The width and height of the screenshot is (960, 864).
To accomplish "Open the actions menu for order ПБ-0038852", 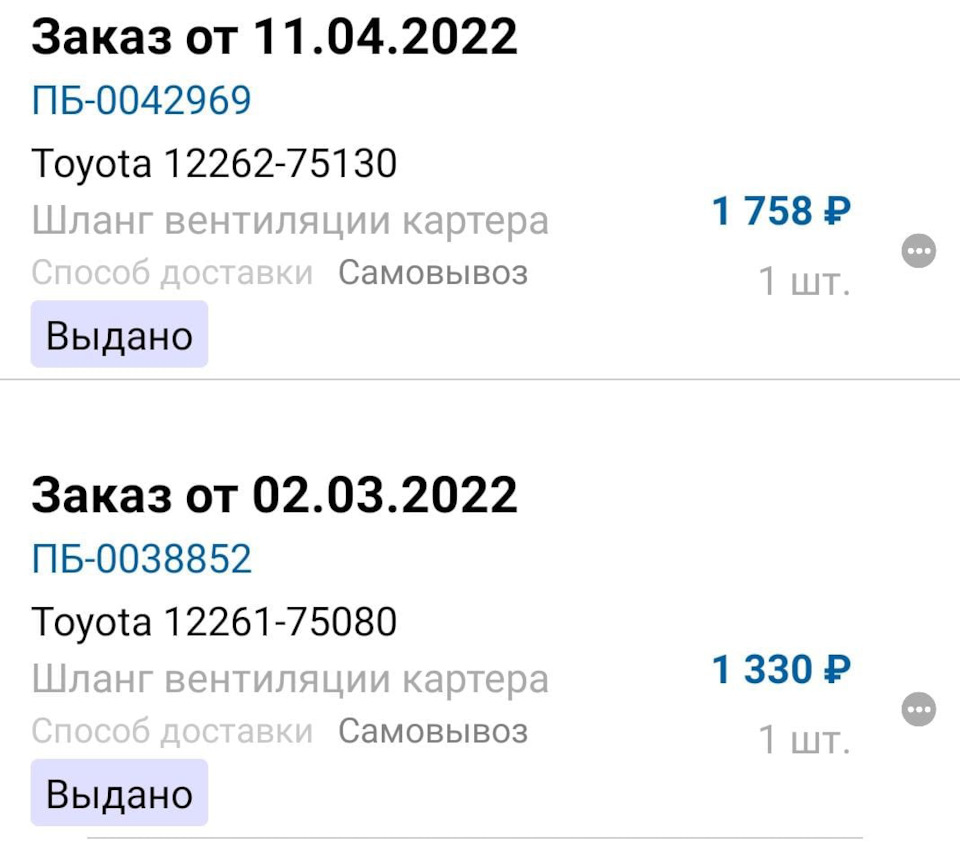I will 919,711.
